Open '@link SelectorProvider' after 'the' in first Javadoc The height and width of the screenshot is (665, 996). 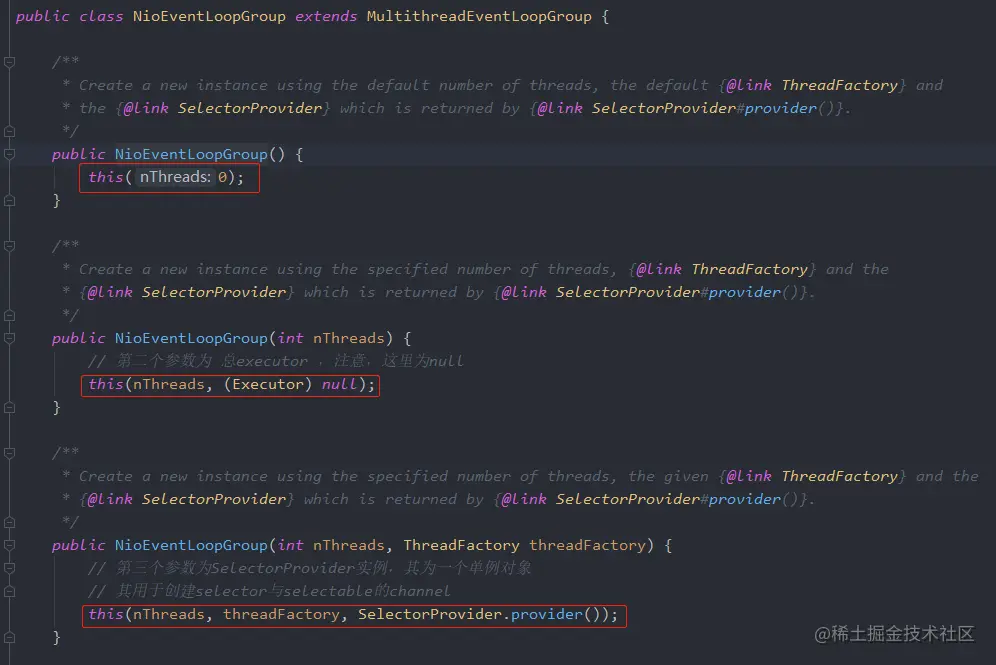tap(222, 109)
